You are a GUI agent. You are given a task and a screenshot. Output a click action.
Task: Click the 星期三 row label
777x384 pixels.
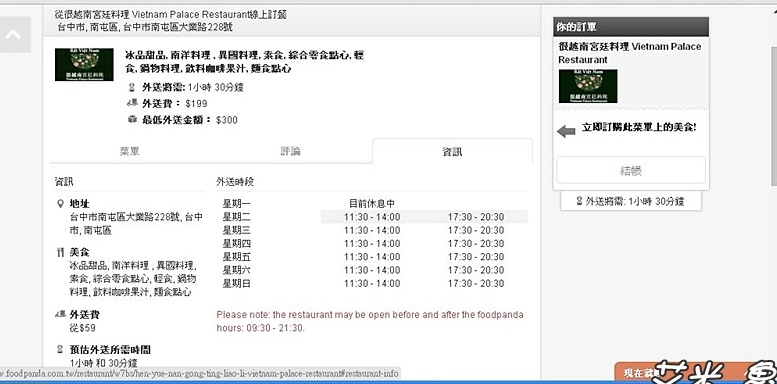point(237,230)
